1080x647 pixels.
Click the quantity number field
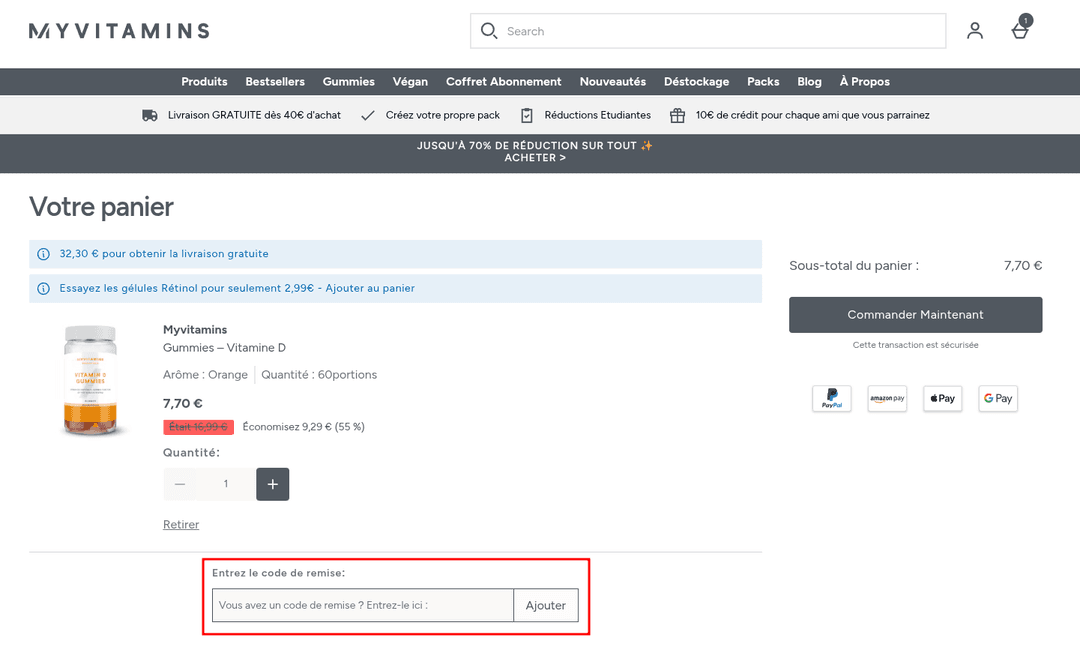(x=226, y=484)
